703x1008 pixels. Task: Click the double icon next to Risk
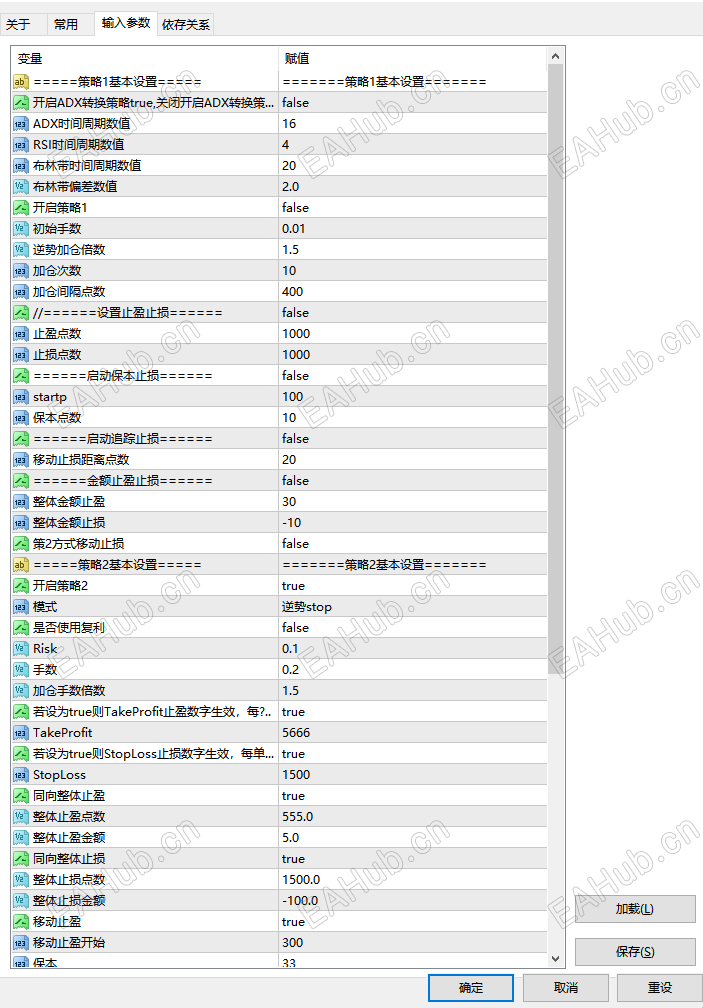click(x=21, y=649)
